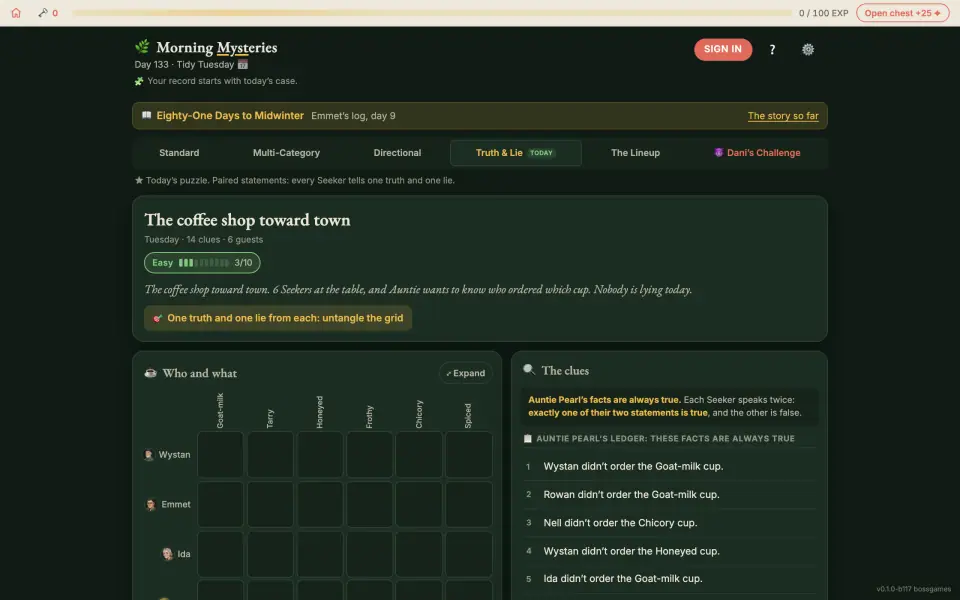This screenshot has height=600, width=960.
Task: Click the SIGN IN button
Action: pos(722,50)
